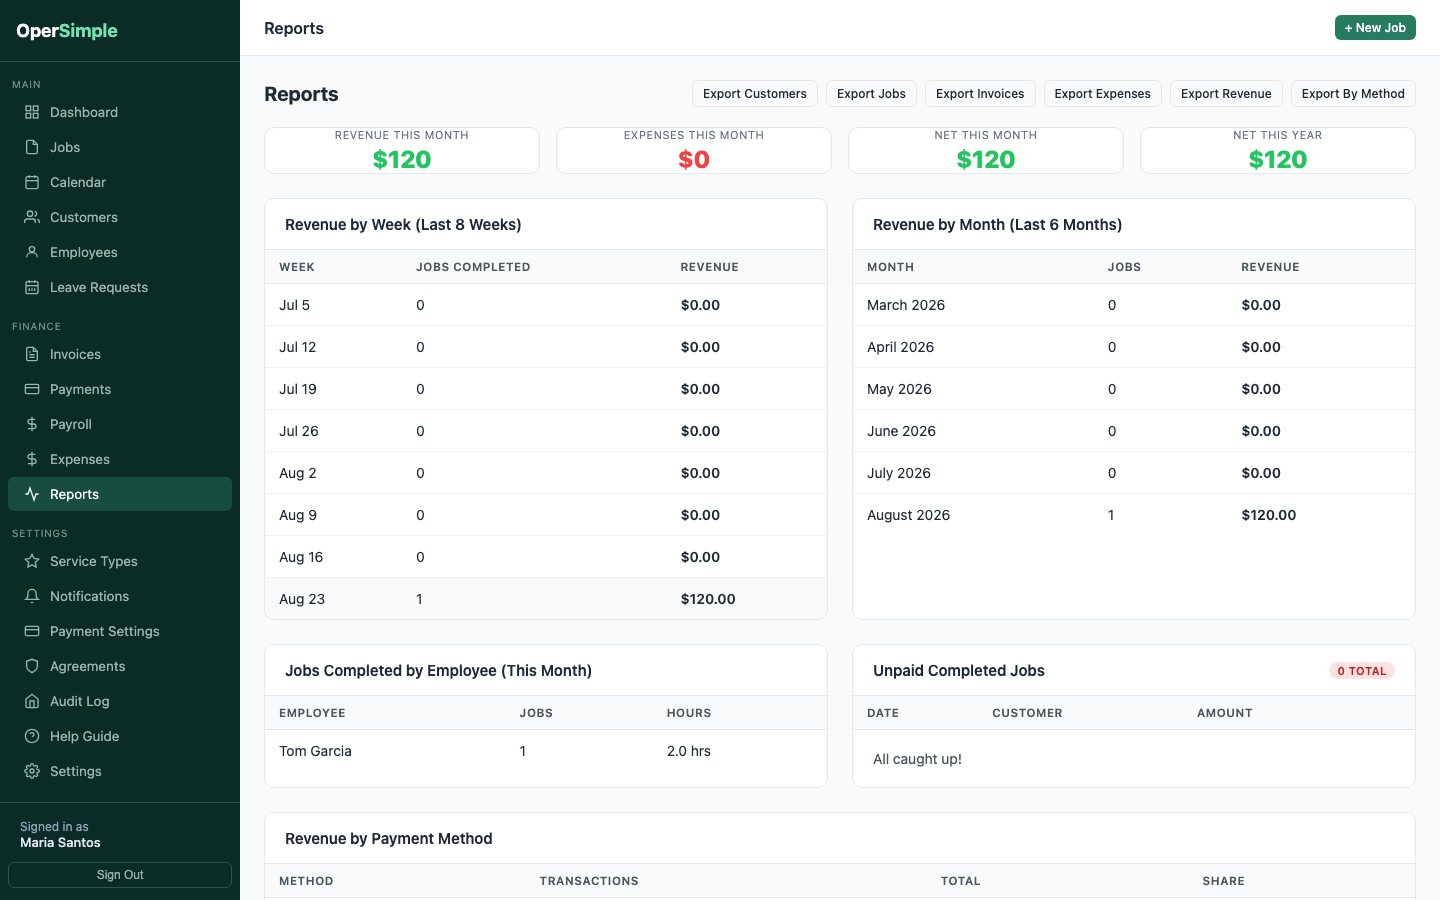Click the + New Job button
The image size is (1440, 900).
click(1375, 28)
